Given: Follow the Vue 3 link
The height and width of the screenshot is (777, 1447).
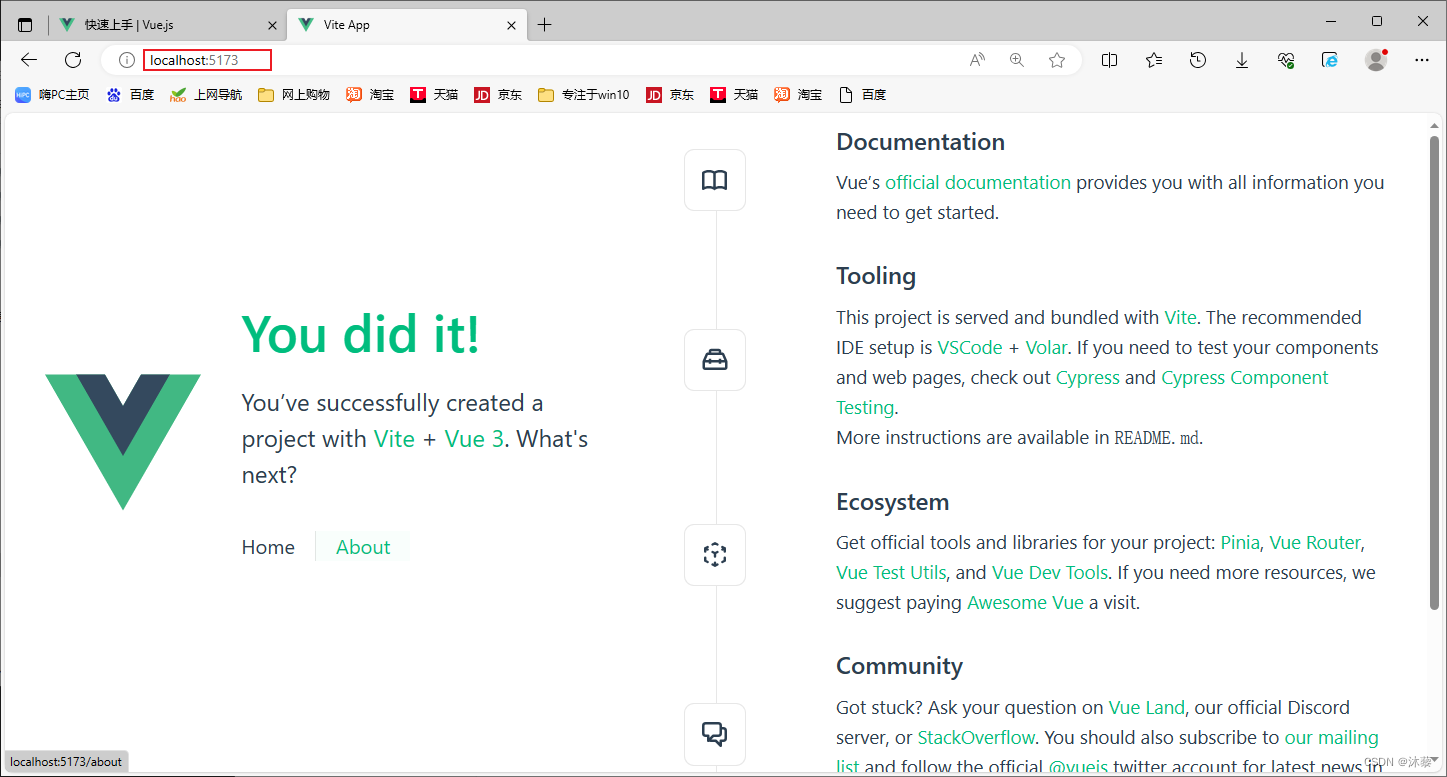Looking at the screenshot, I should 474,439.
